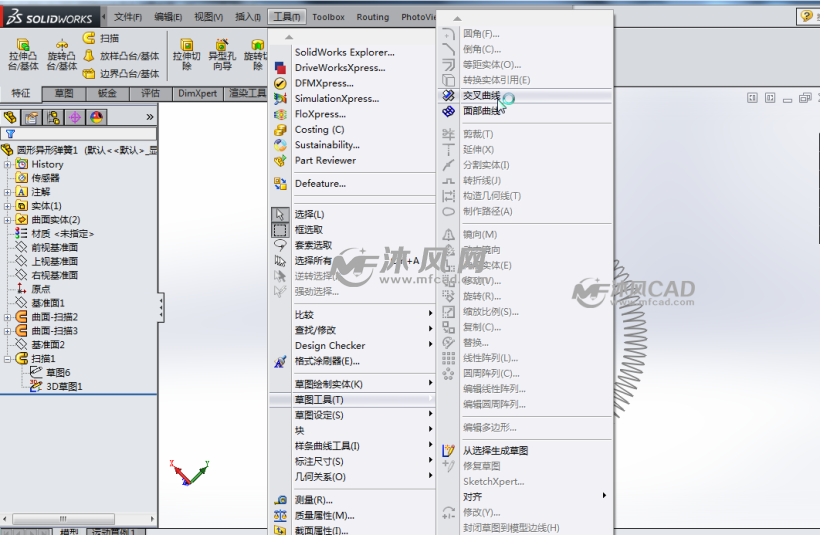The height and width of the screenshot is (535, 820).
Task: Expand the 曲面实体(2) surface bodies folder
Action: [9, 220]
